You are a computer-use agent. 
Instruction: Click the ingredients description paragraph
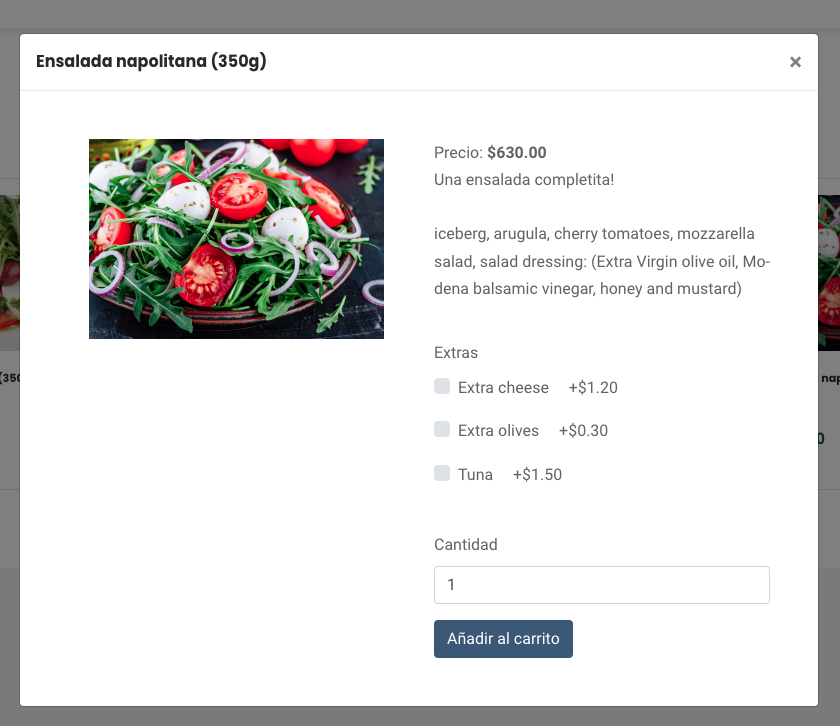[x=601, y=261]
